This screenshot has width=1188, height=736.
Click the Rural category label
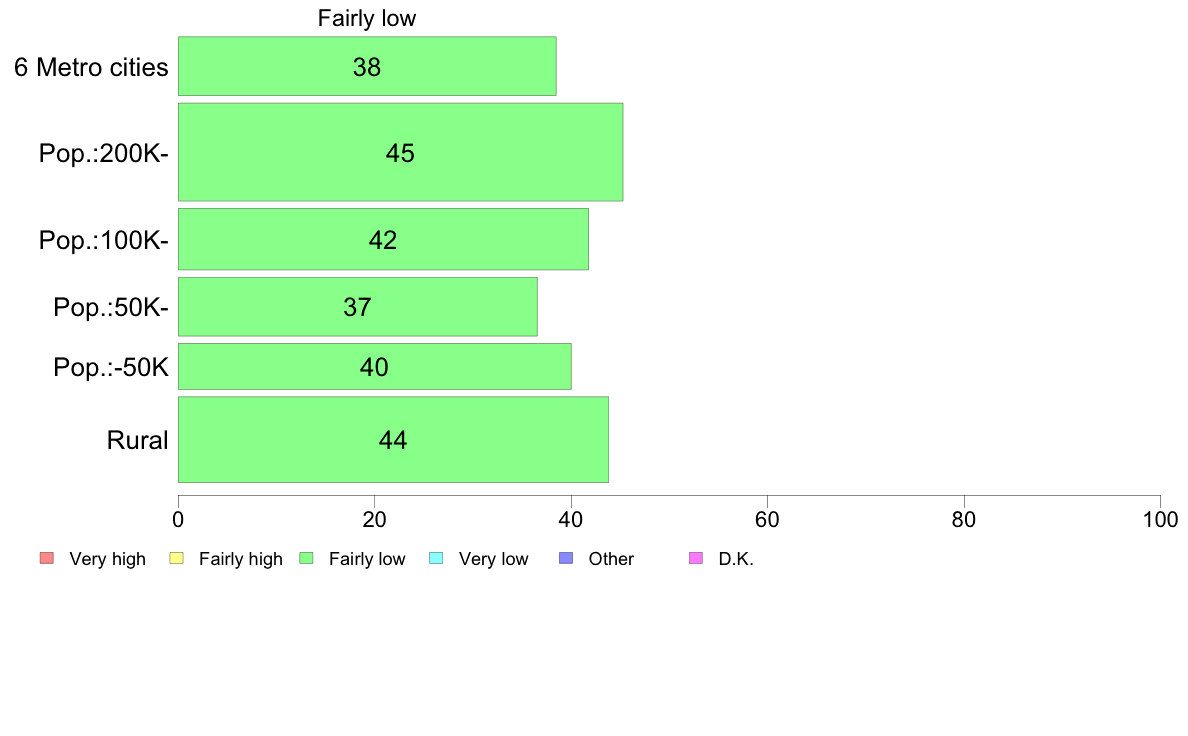(x=137, y=440)
